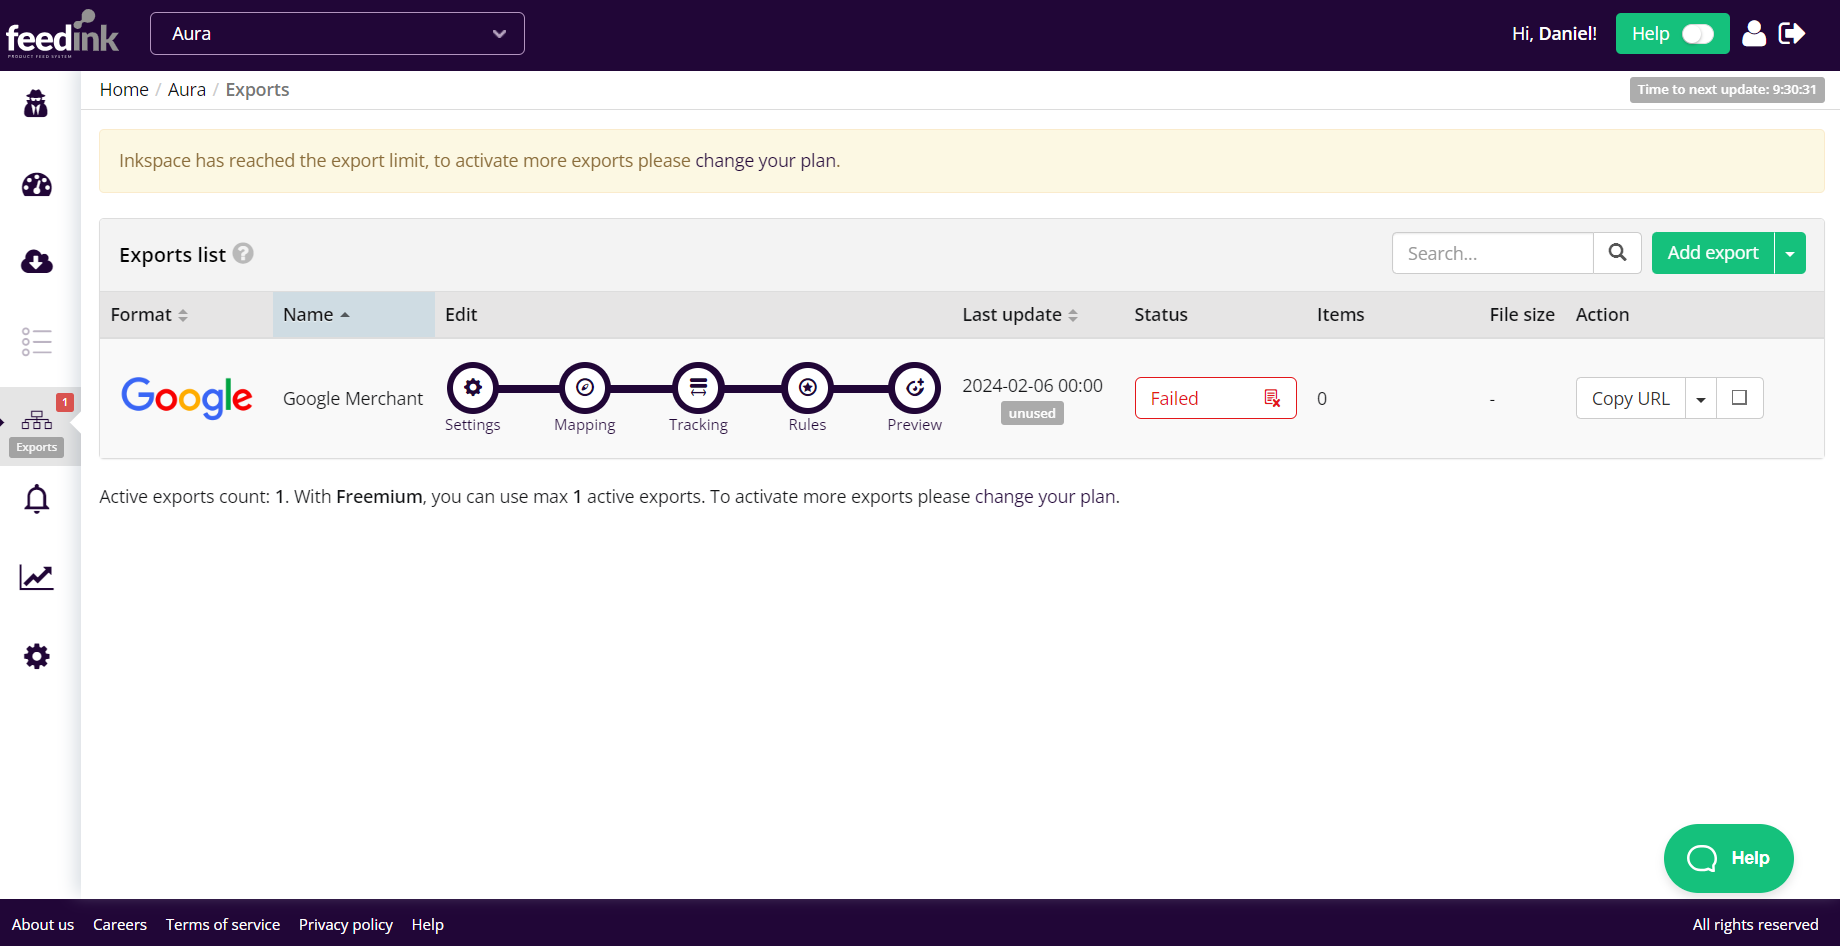The width and height of the screenshot is (1840, 946).
Task: Click the logout icon in header
Action: pyautogui.click(x=1792, y=34)
